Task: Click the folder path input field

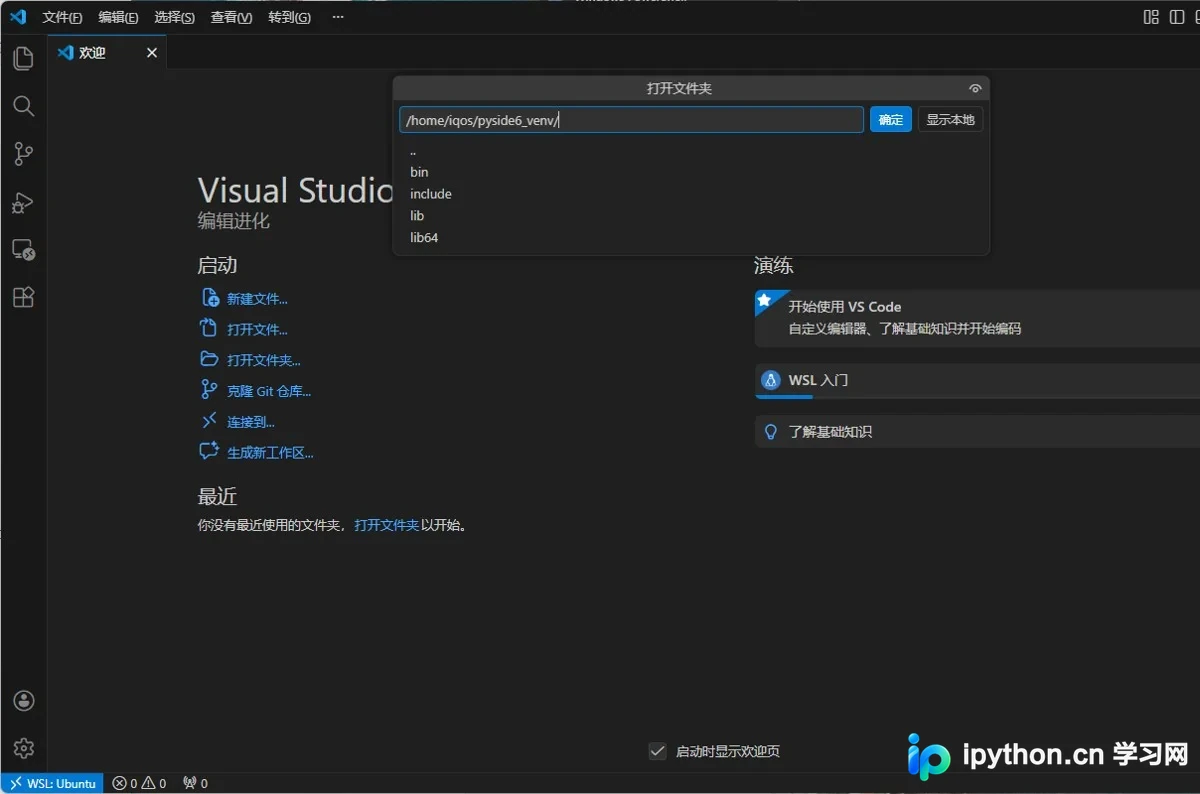Action: (x=631, y=120)
